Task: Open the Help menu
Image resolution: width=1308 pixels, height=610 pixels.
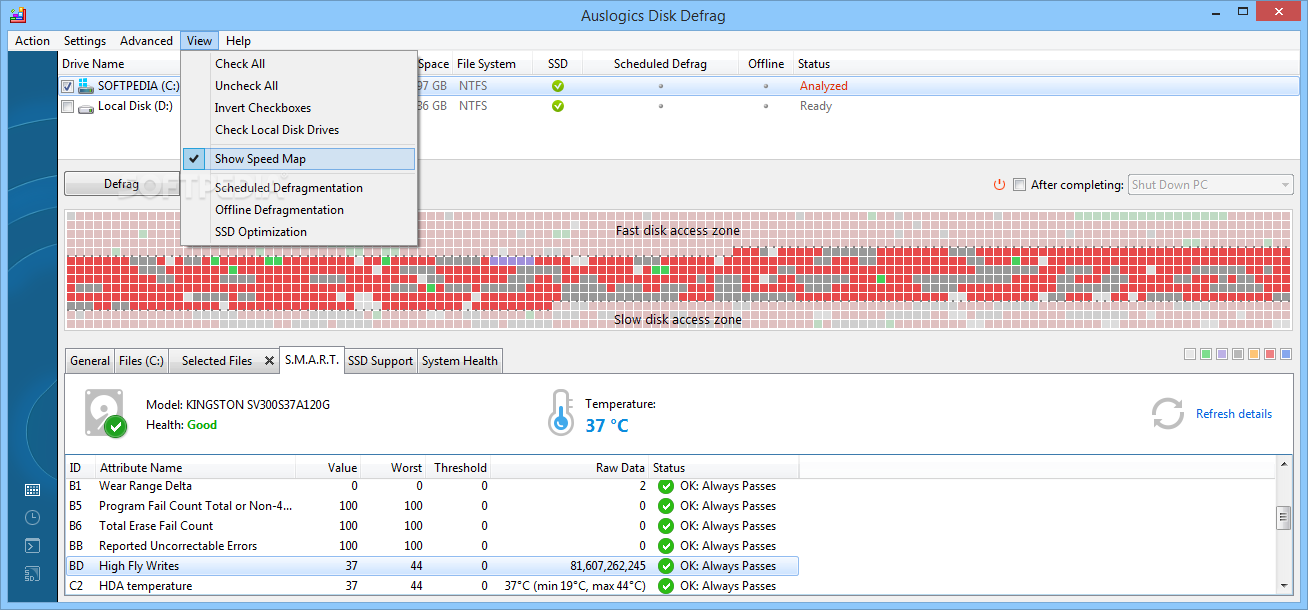Action: coord(238,41)
